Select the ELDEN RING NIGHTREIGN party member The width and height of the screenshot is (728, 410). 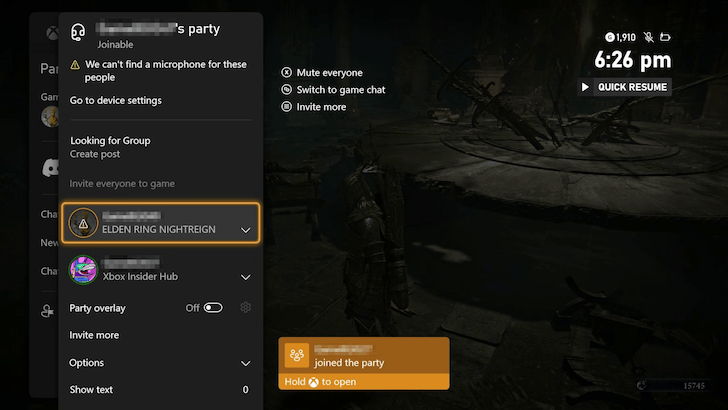click(x=161, y=223)
